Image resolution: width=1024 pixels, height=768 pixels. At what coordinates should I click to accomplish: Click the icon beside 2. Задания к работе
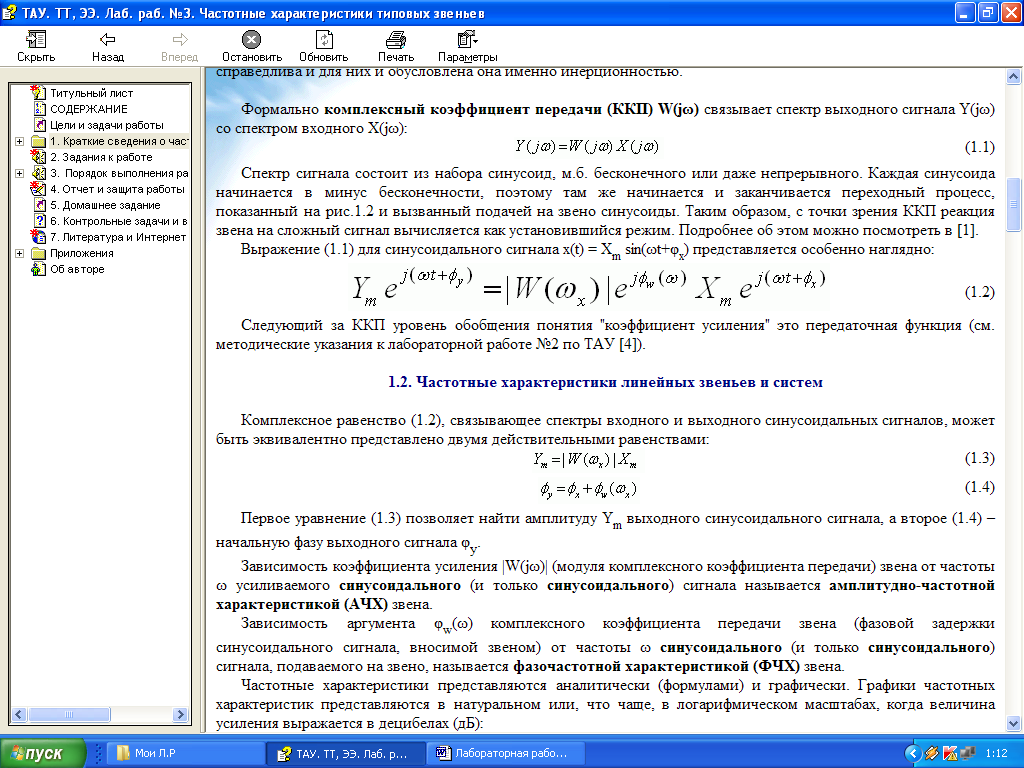tap(39, 157)
